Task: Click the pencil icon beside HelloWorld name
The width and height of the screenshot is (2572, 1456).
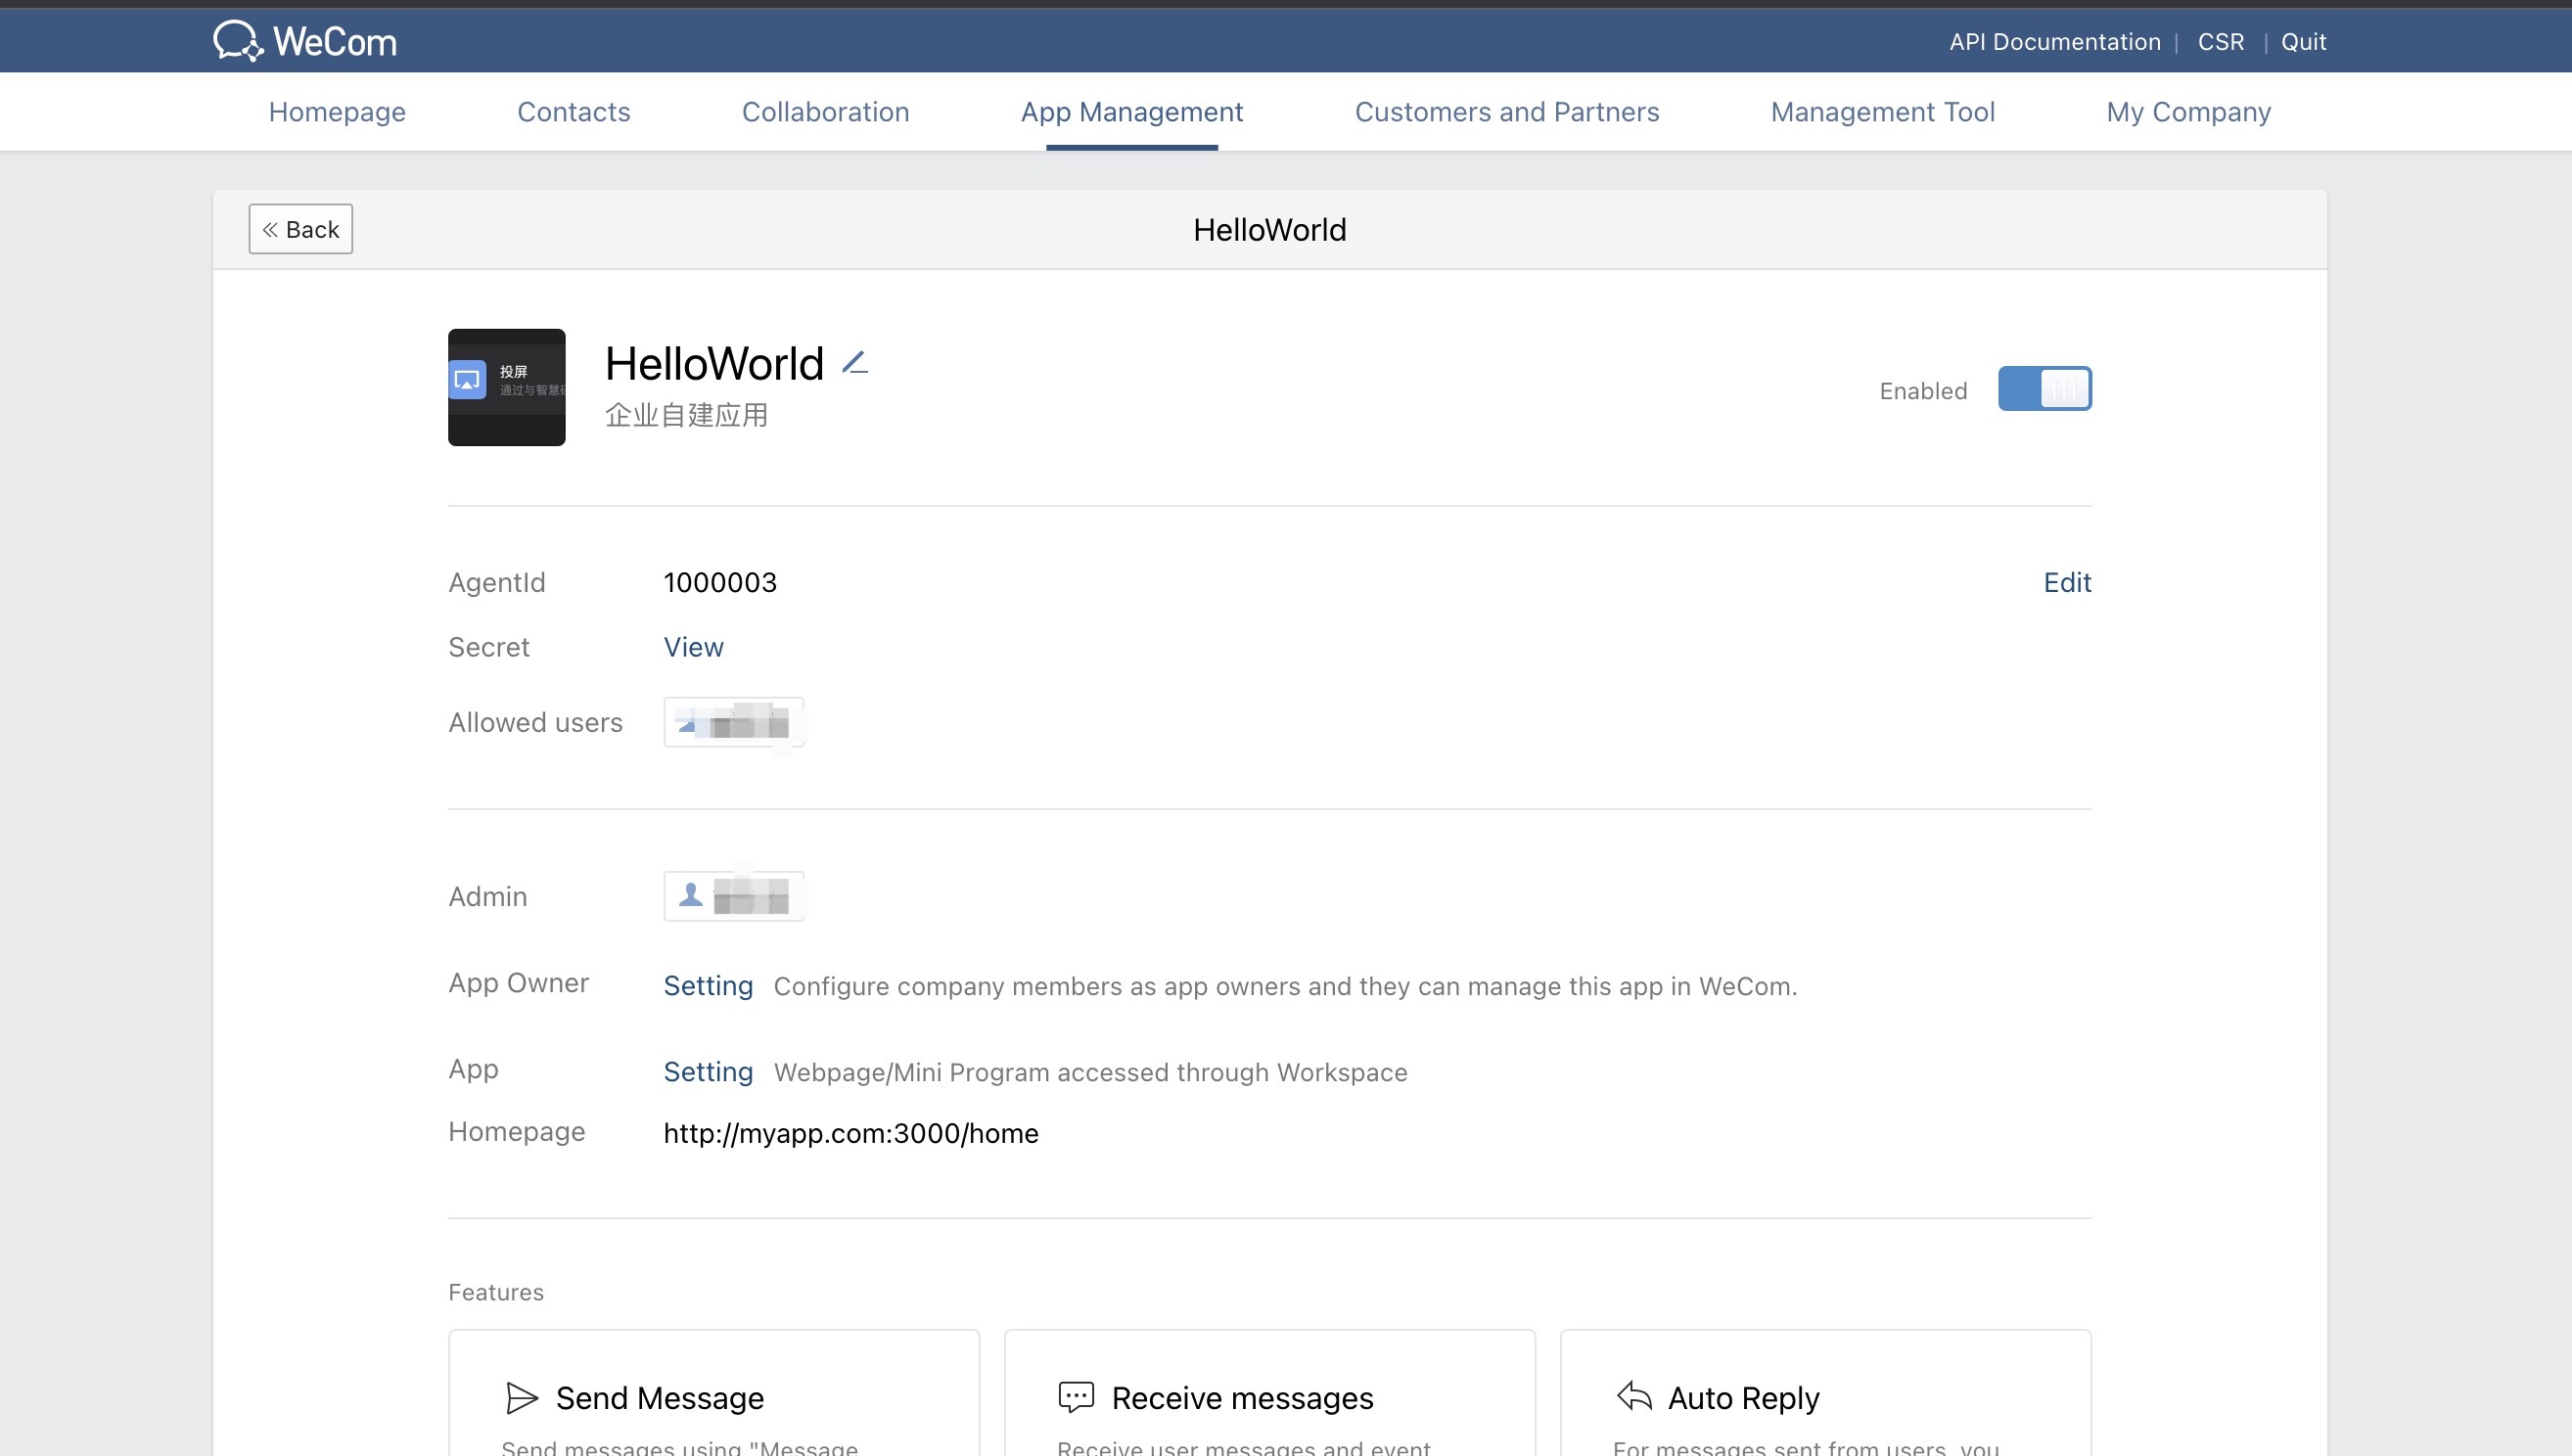Action: 855,363
